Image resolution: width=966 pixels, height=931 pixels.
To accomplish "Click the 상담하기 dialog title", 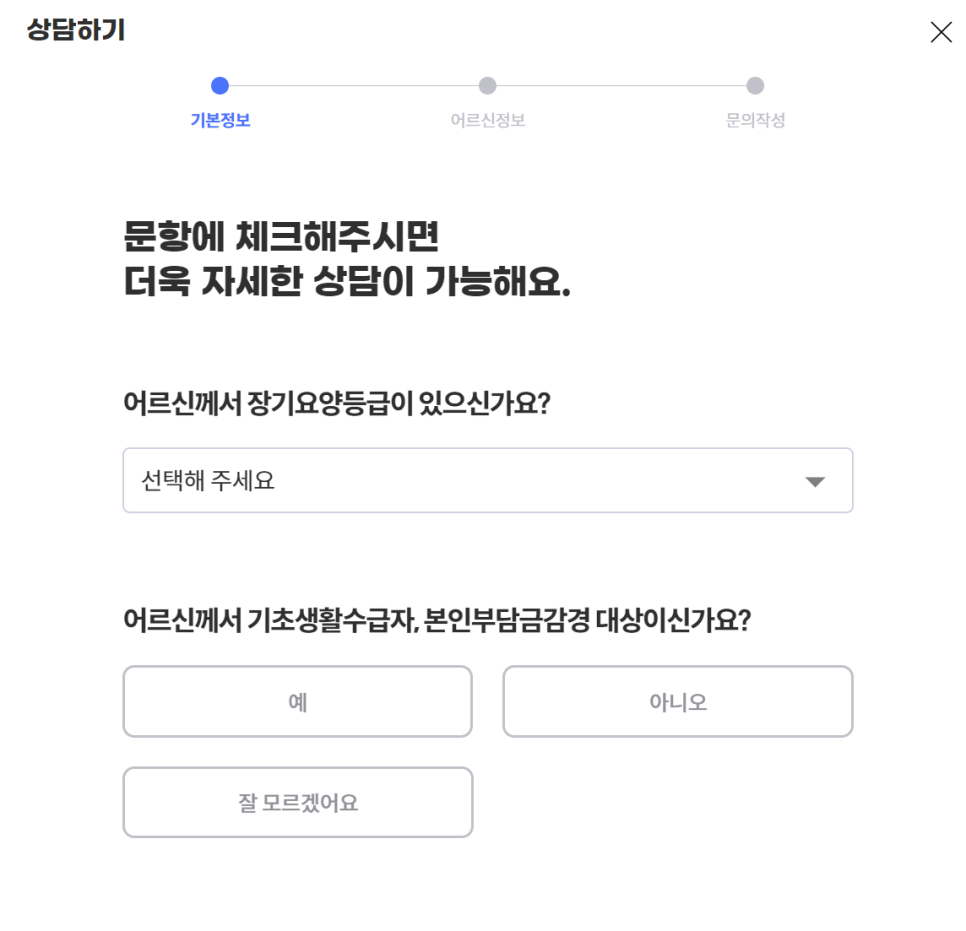I will [76, 31].
